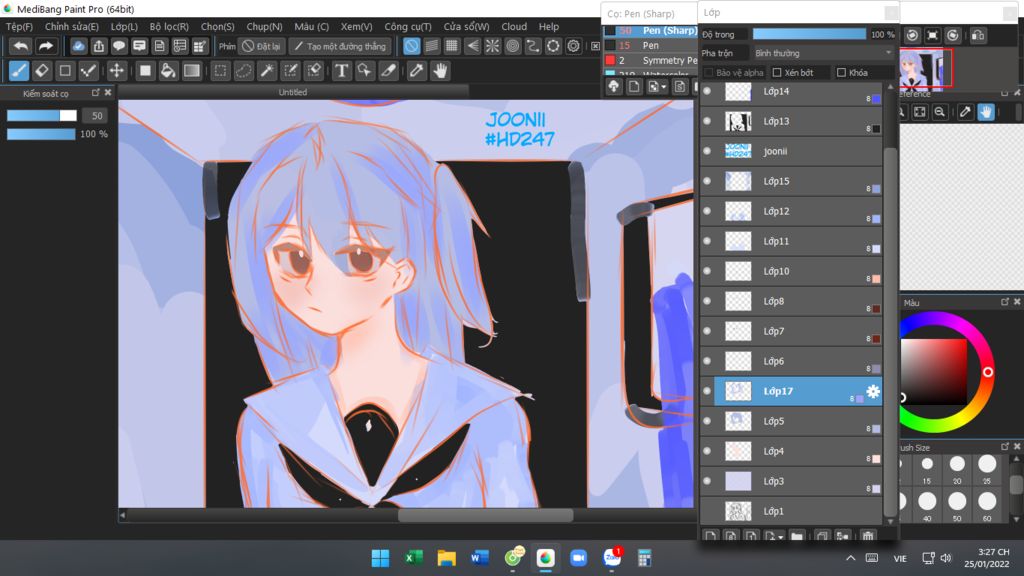Hide layer Lớp13
The height and width of the screenshot is (576, 1024).
(707, 121)
